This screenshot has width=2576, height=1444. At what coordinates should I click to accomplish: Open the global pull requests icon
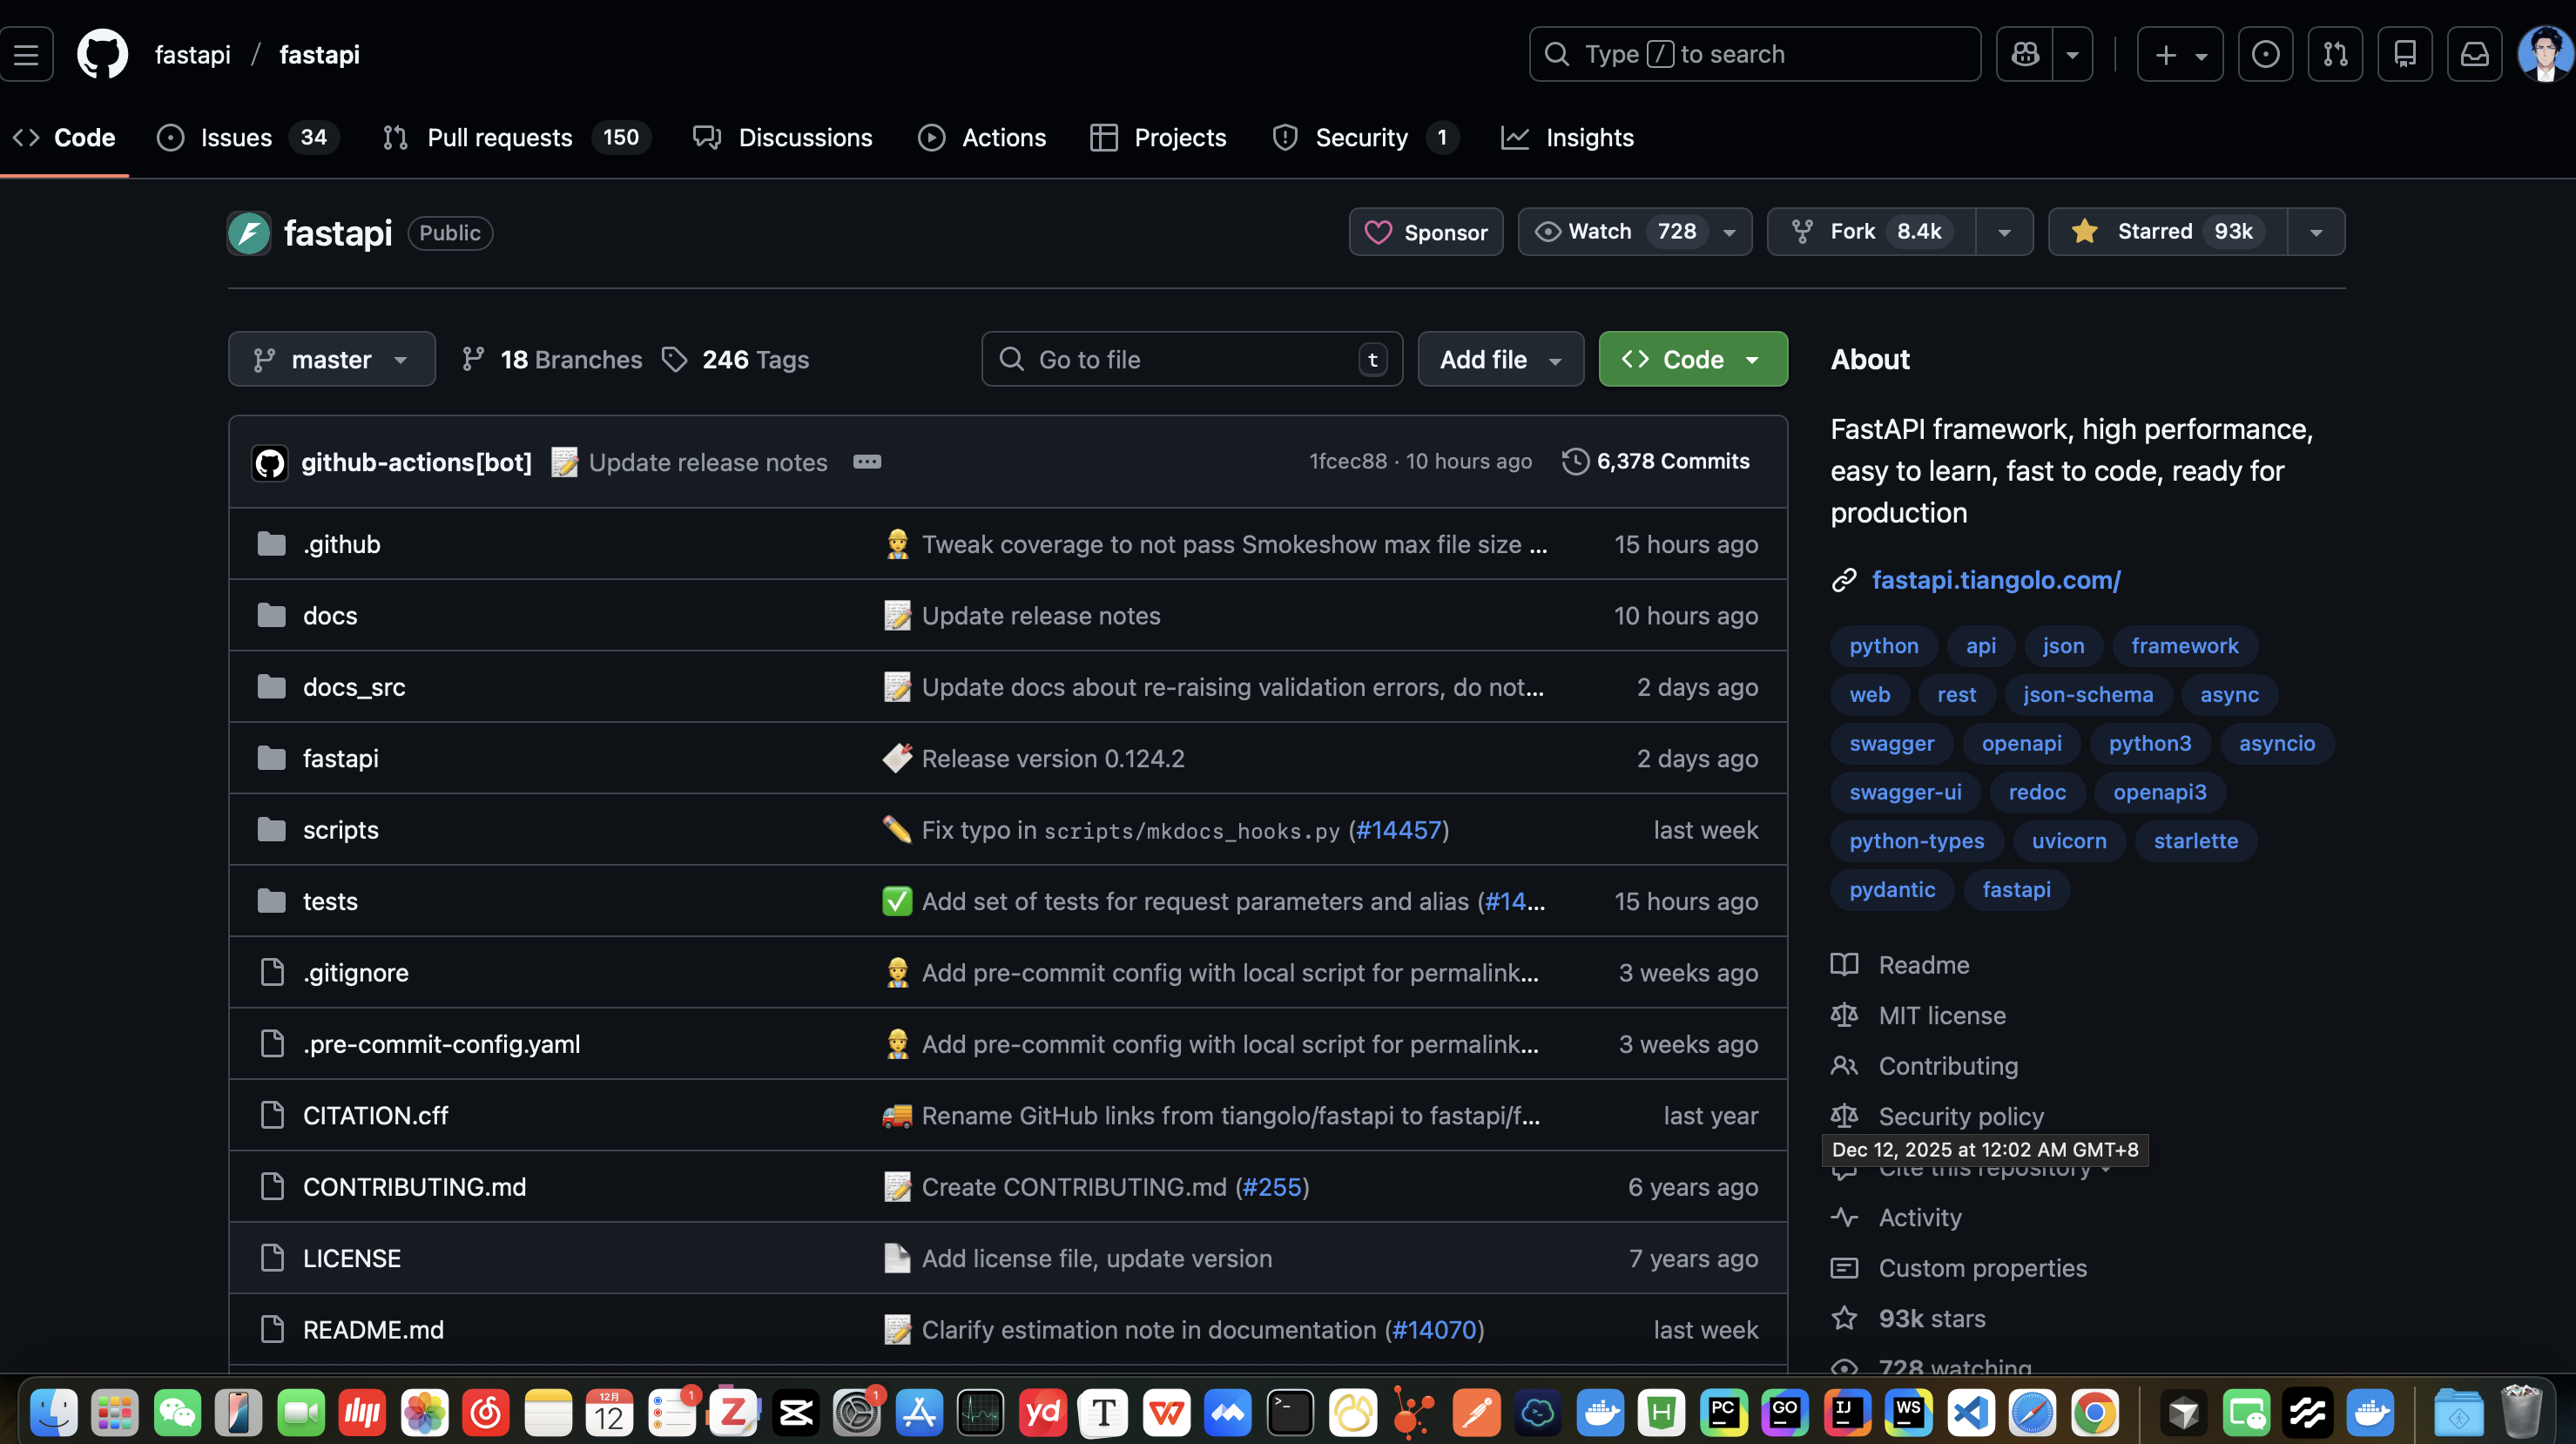pos(2335,54)
